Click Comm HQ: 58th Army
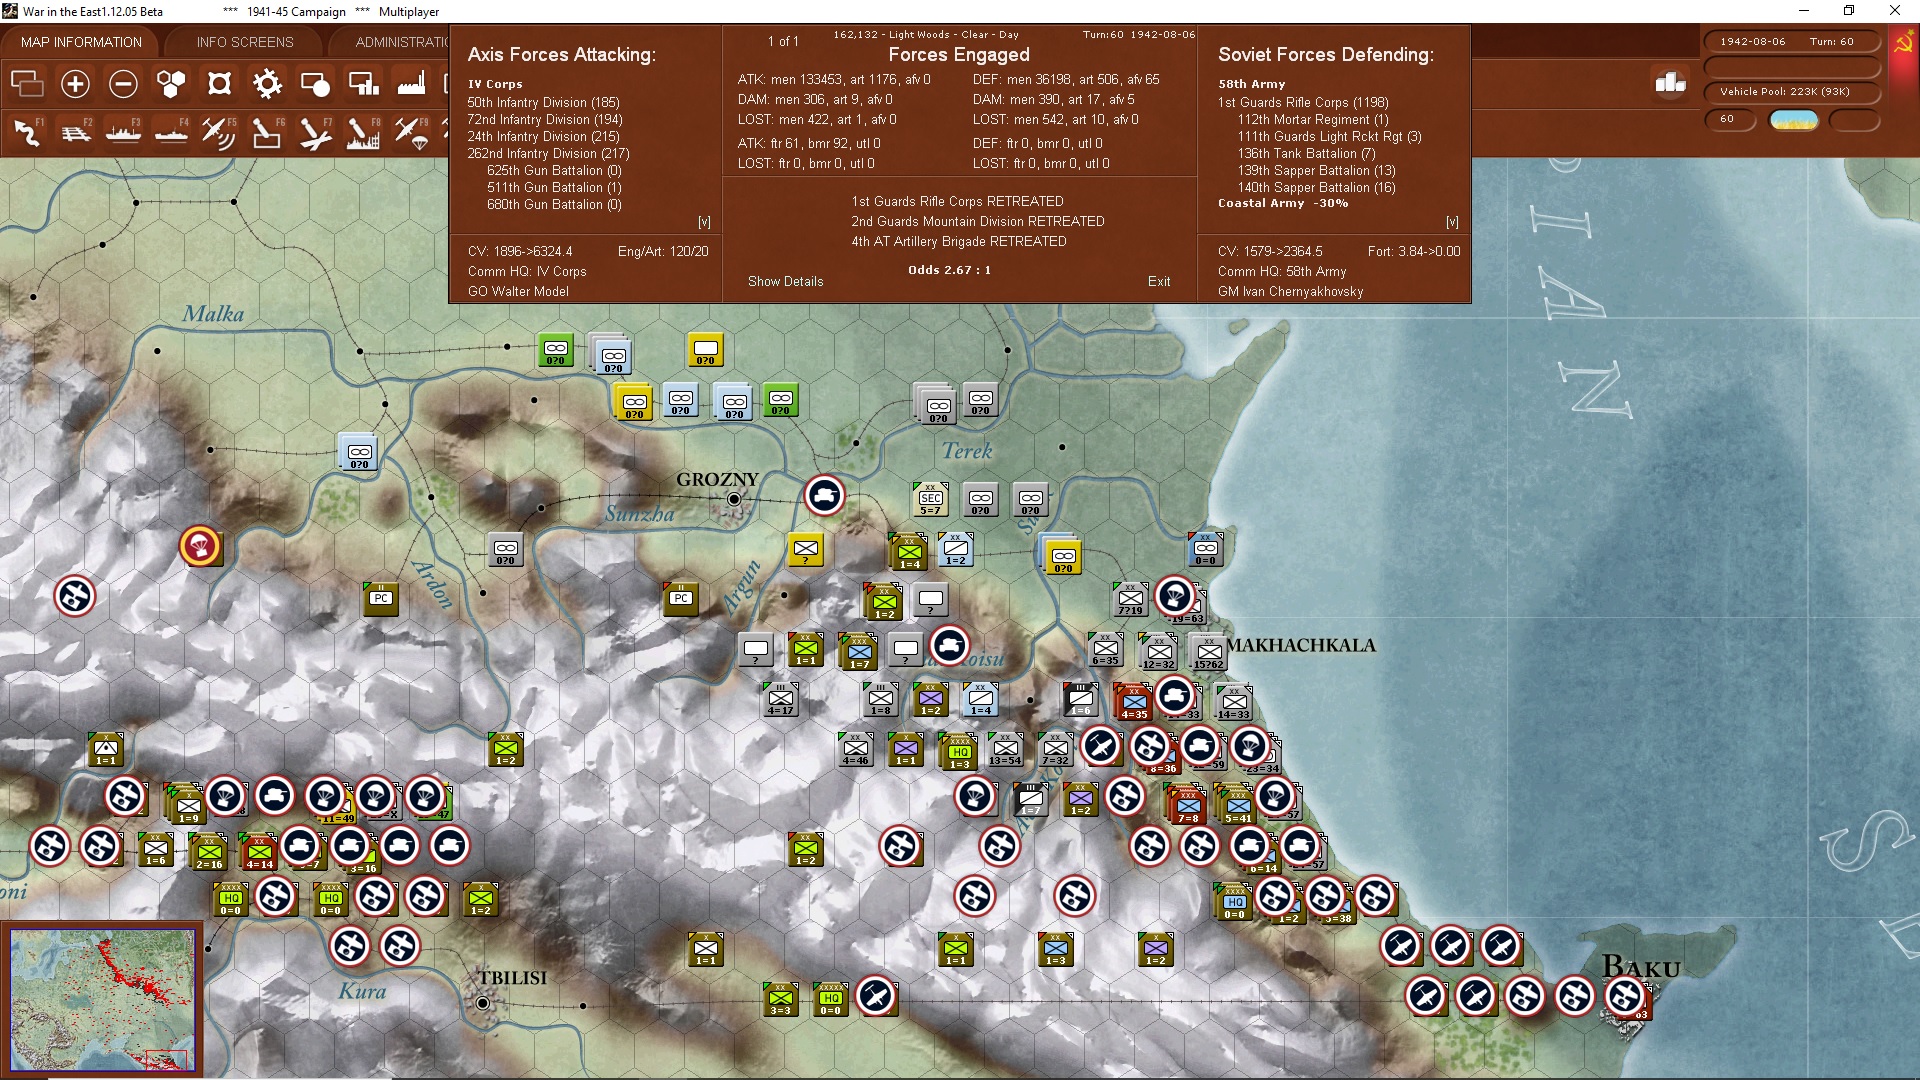This screenshot has width=1920, height=1080. point(1282,271)
